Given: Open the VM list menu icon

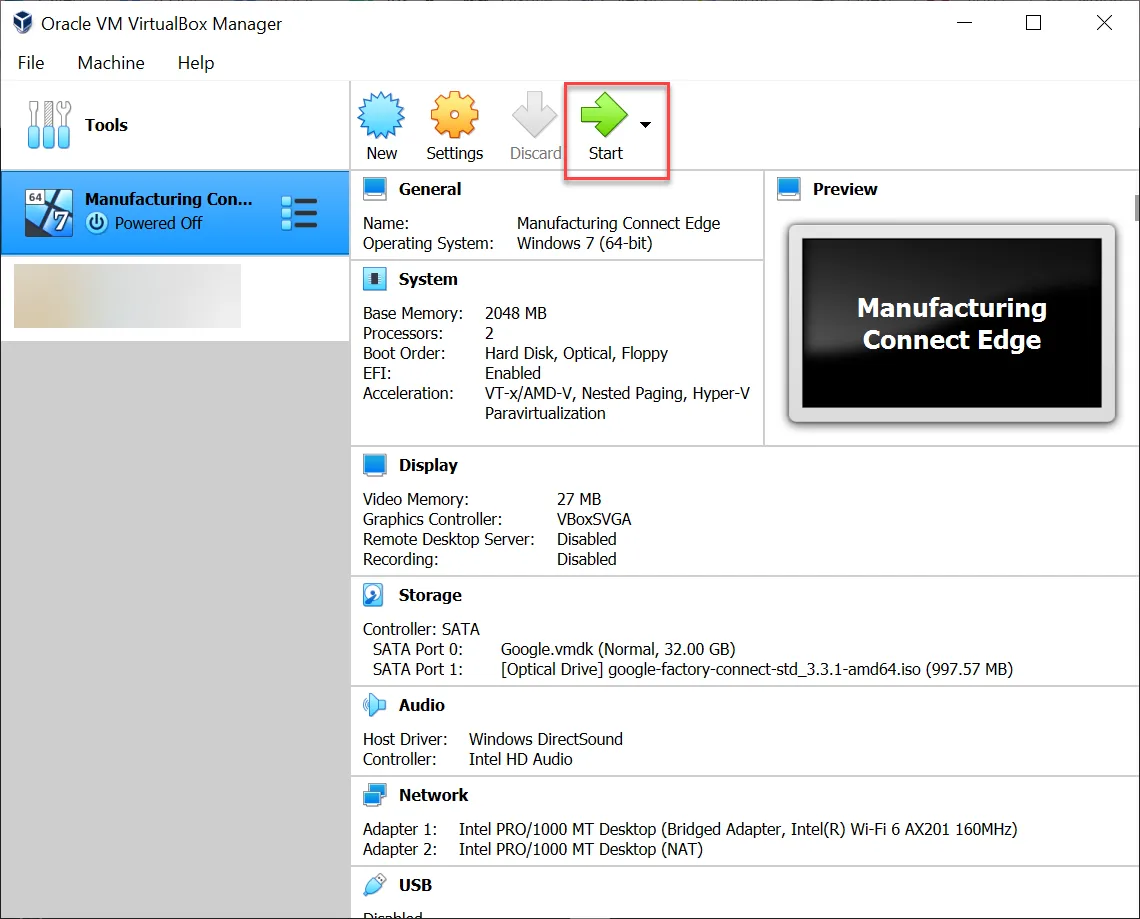Looking at the screenshot, I should tap(299, 214).
